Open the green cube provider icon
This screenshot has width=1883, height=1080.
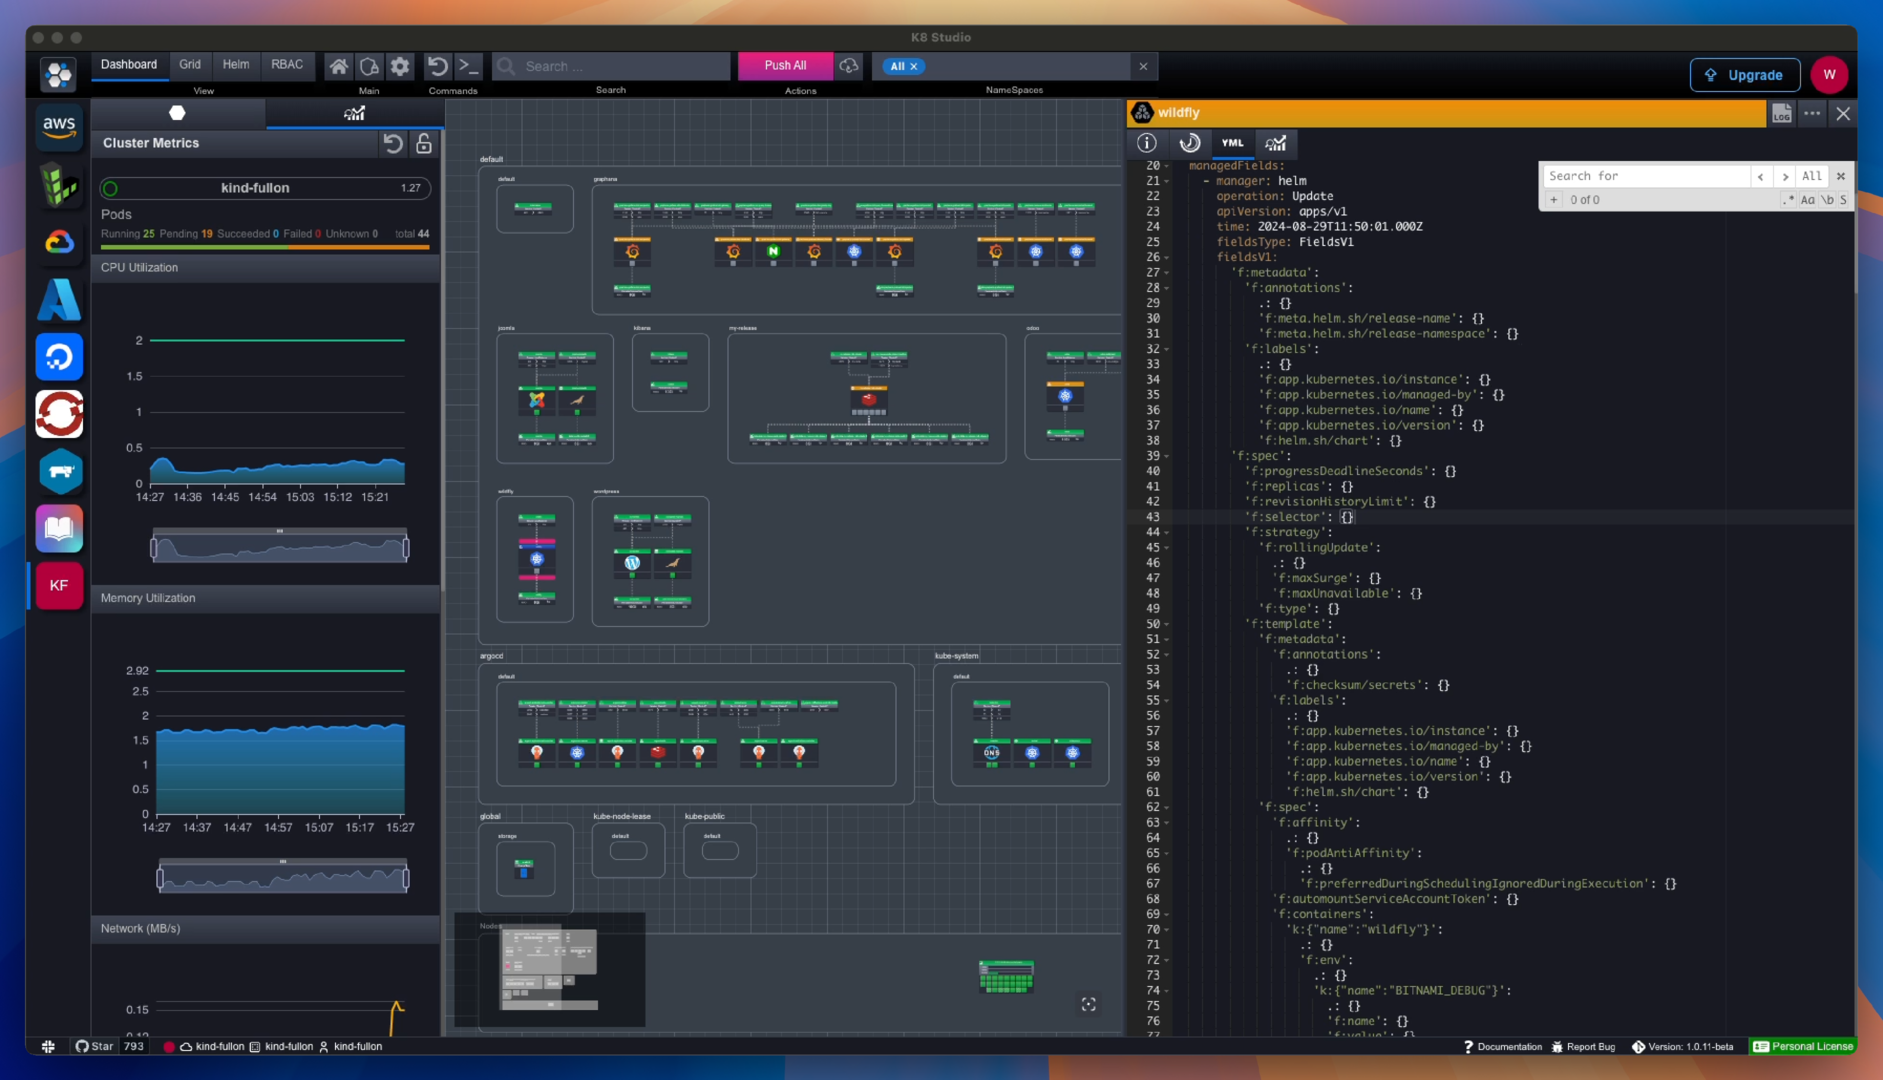tap(59, 185)
